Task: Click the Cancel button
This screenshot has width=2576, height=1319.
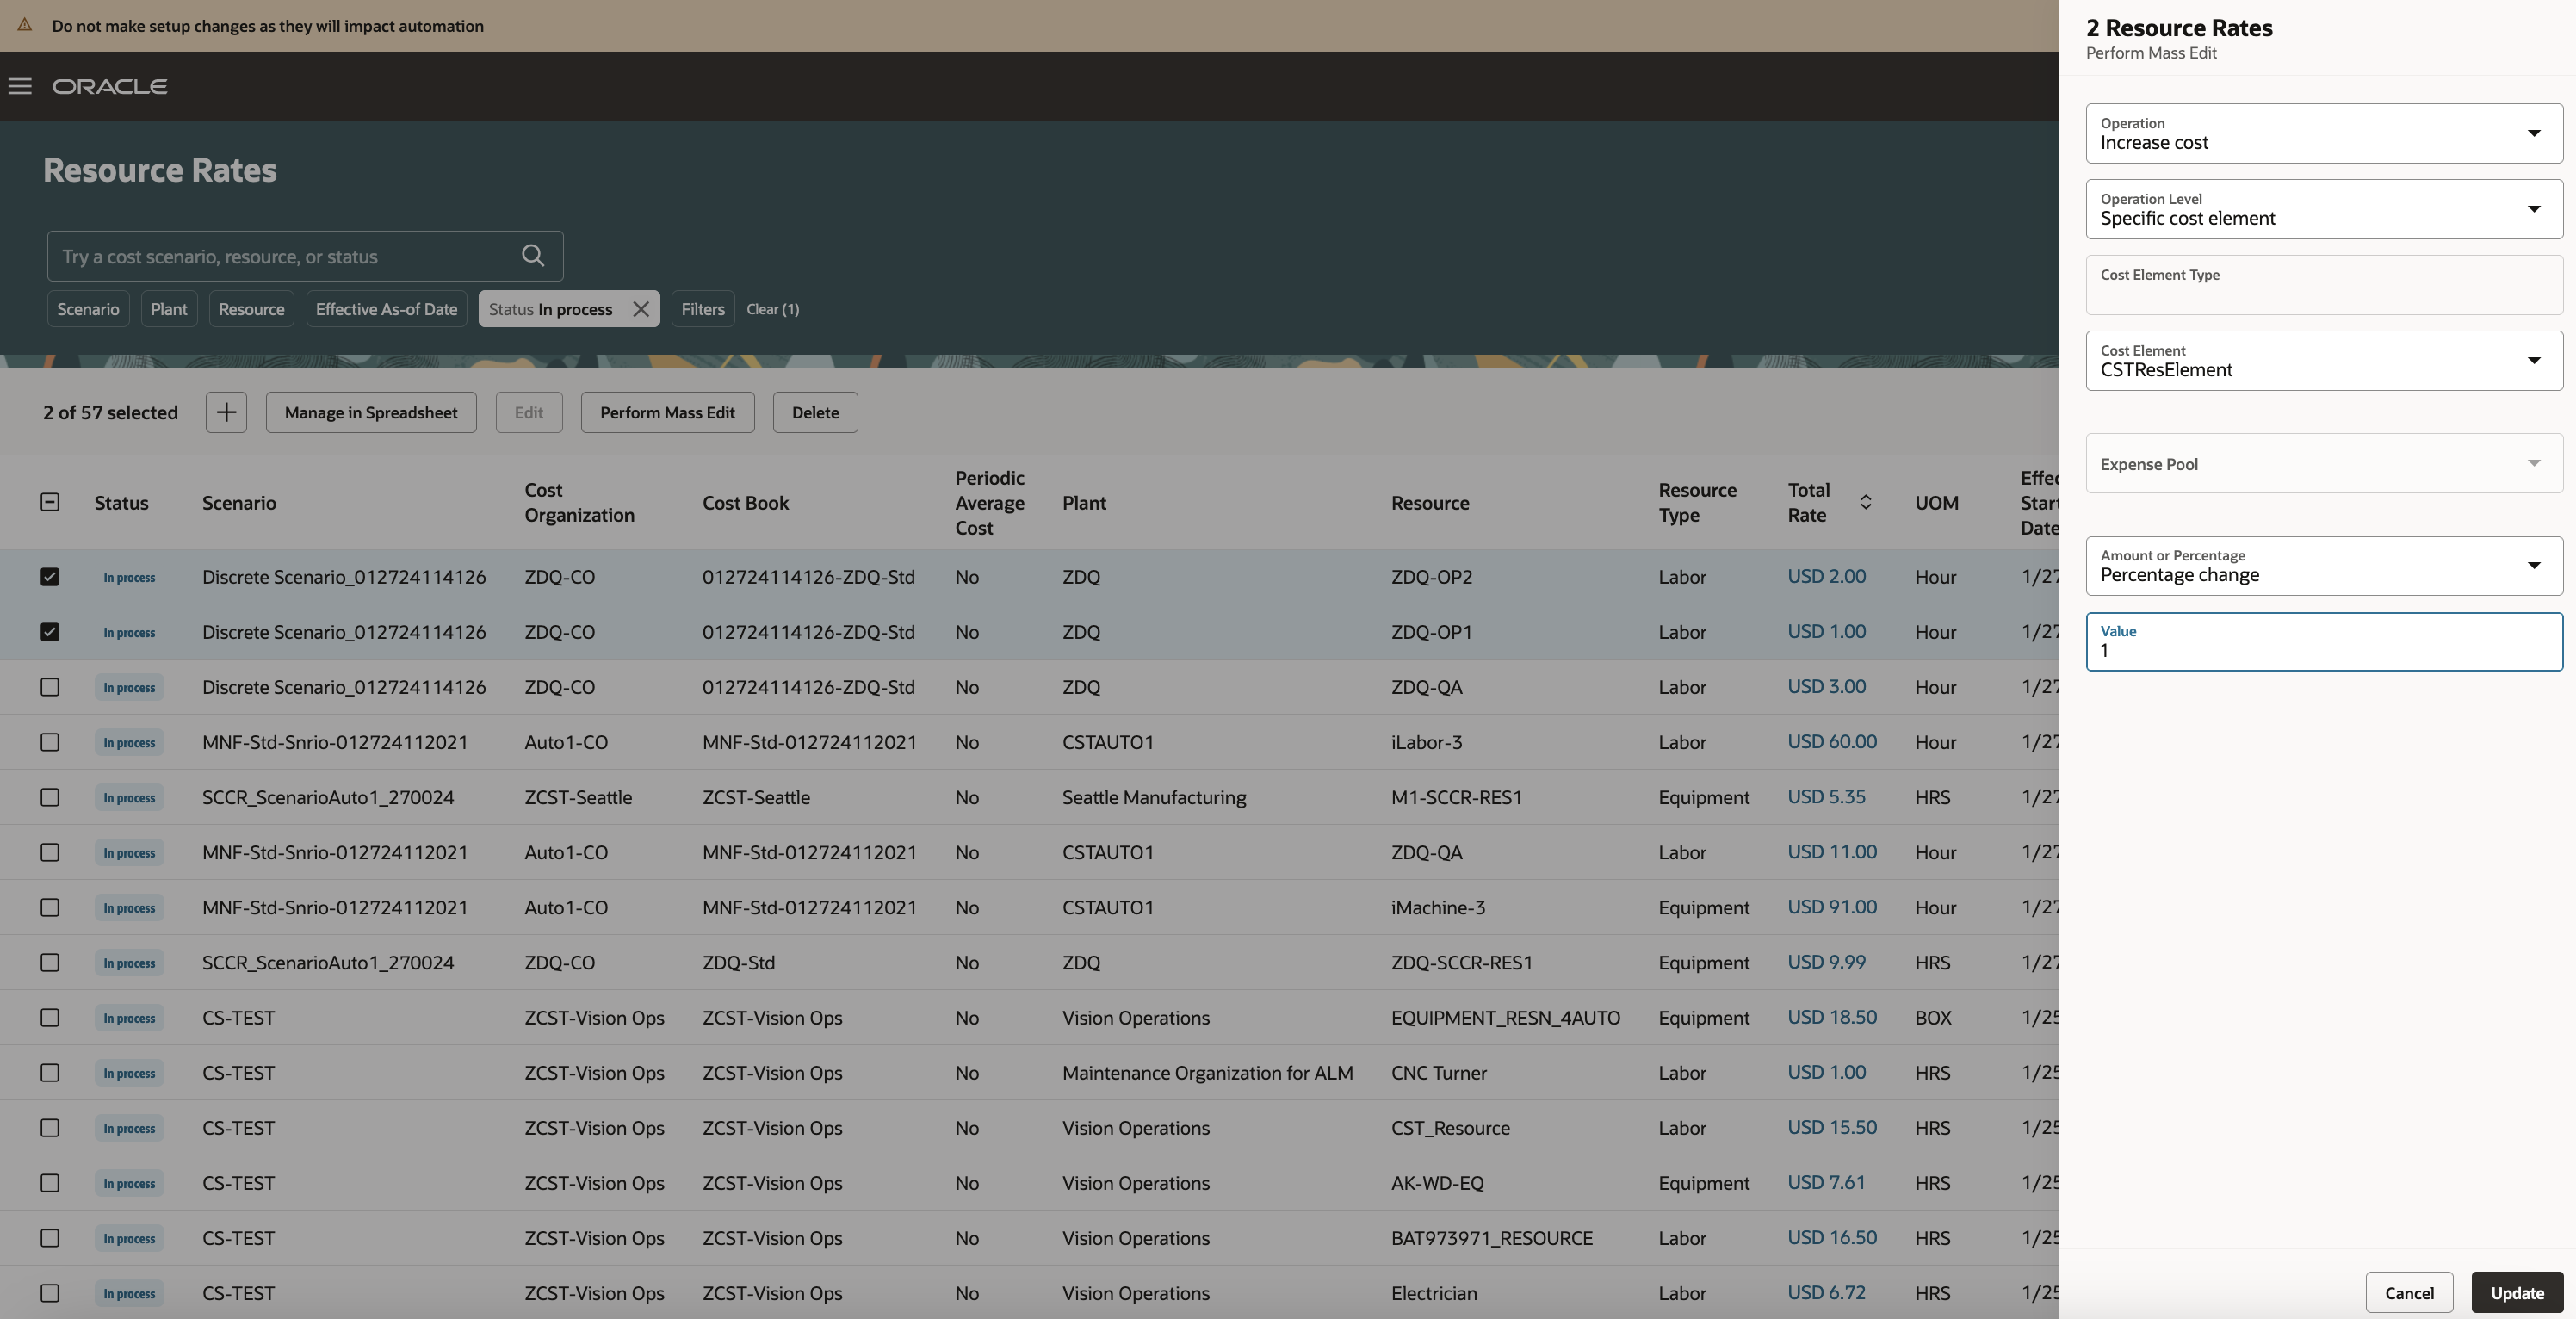Action: 2408,1292
